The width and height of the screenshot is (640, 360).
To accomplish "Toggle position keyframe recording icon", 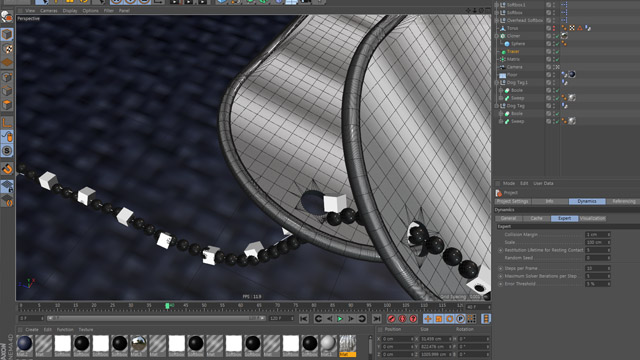I will pyautogui.click(x=428, y=319).
